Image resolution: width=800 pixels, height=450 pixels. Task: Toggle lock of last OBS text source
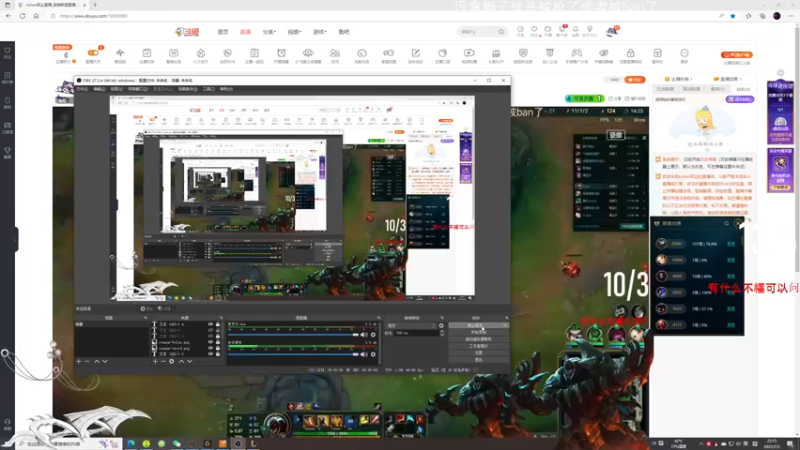pyautogui.click(x=218, y=354)
